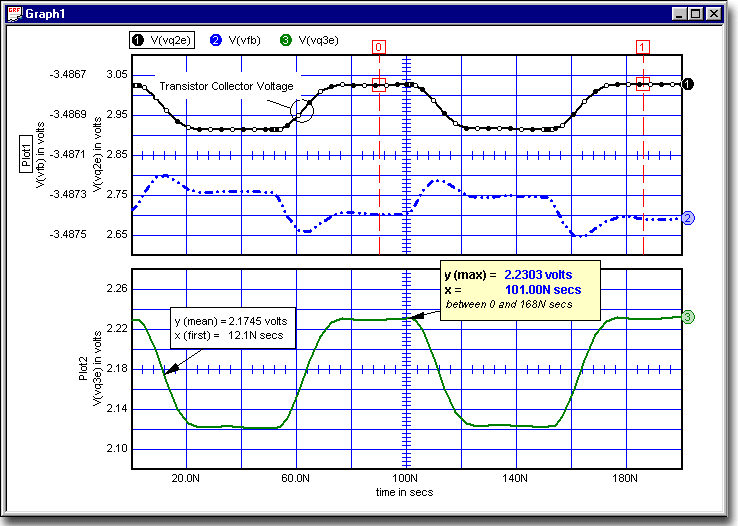
Task: Click trace 1 end marker on right edge
Action: (688, 85)
